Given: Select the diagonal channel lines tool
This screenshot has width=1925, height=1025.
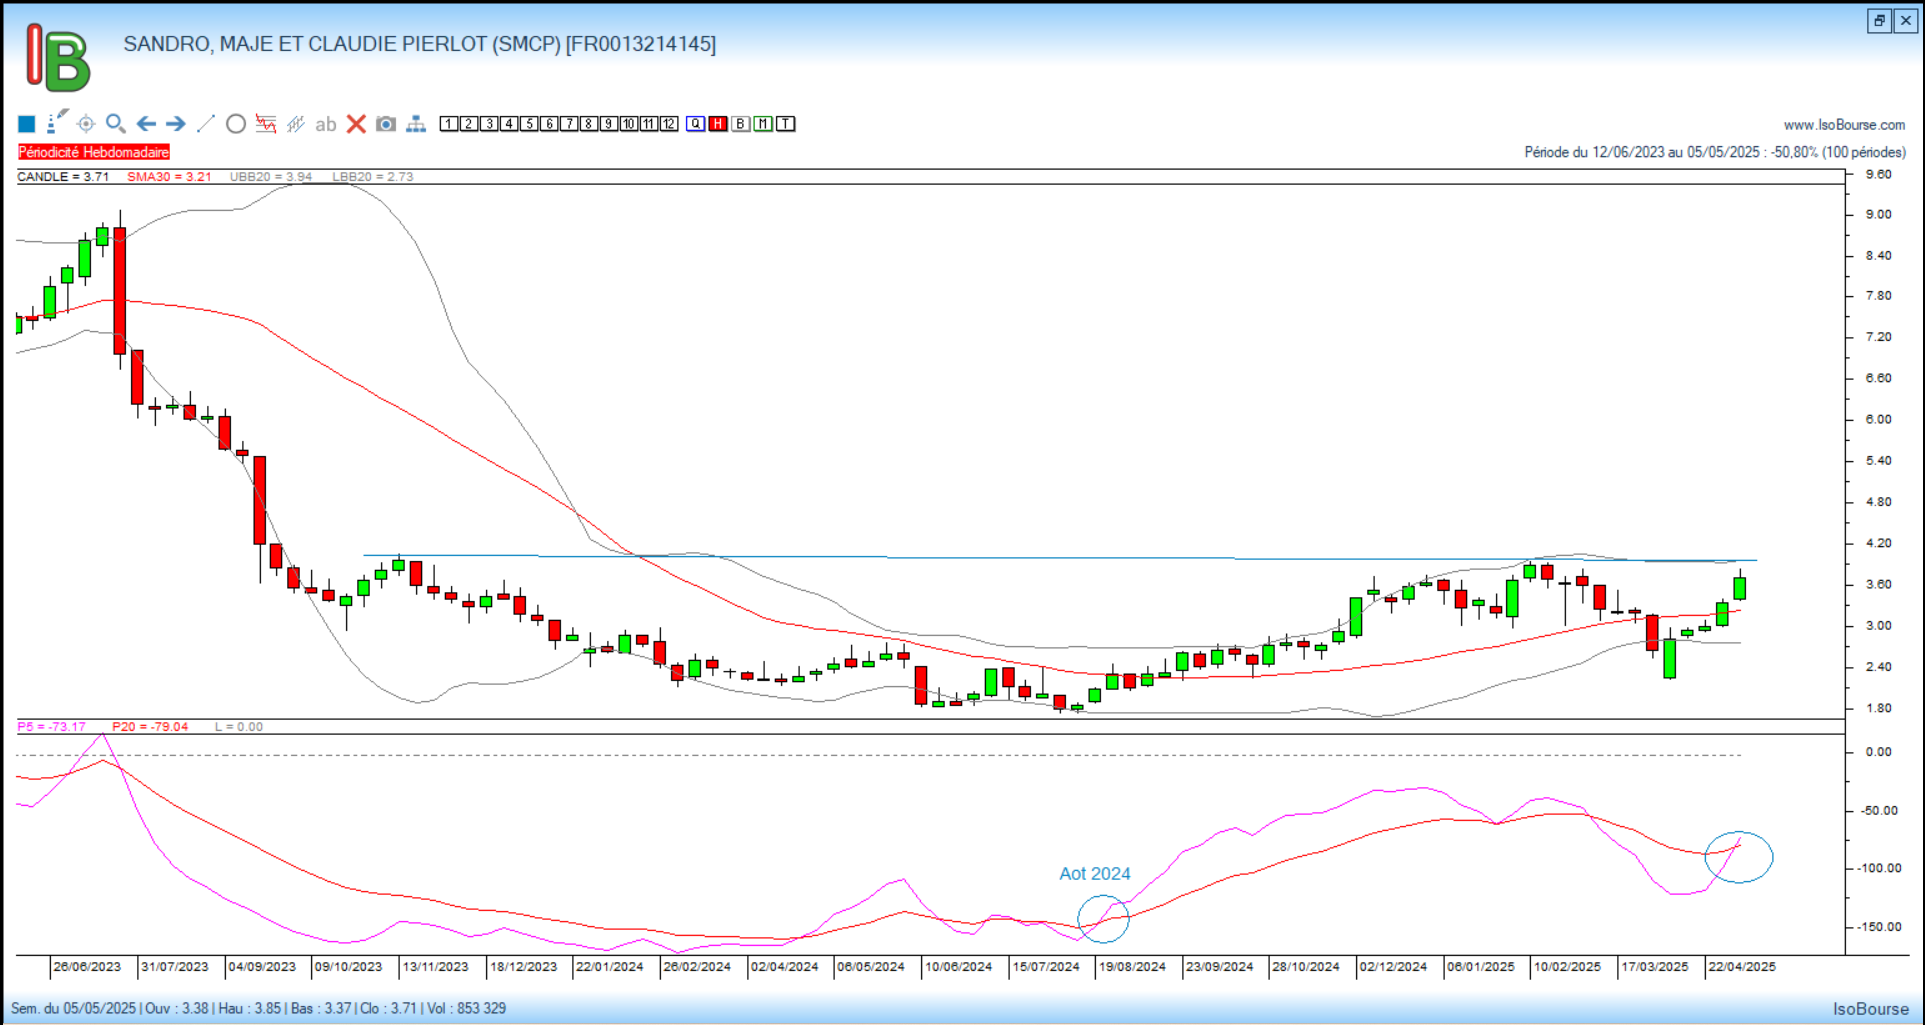Looking at the screenshot, I should tap(296, 124).
